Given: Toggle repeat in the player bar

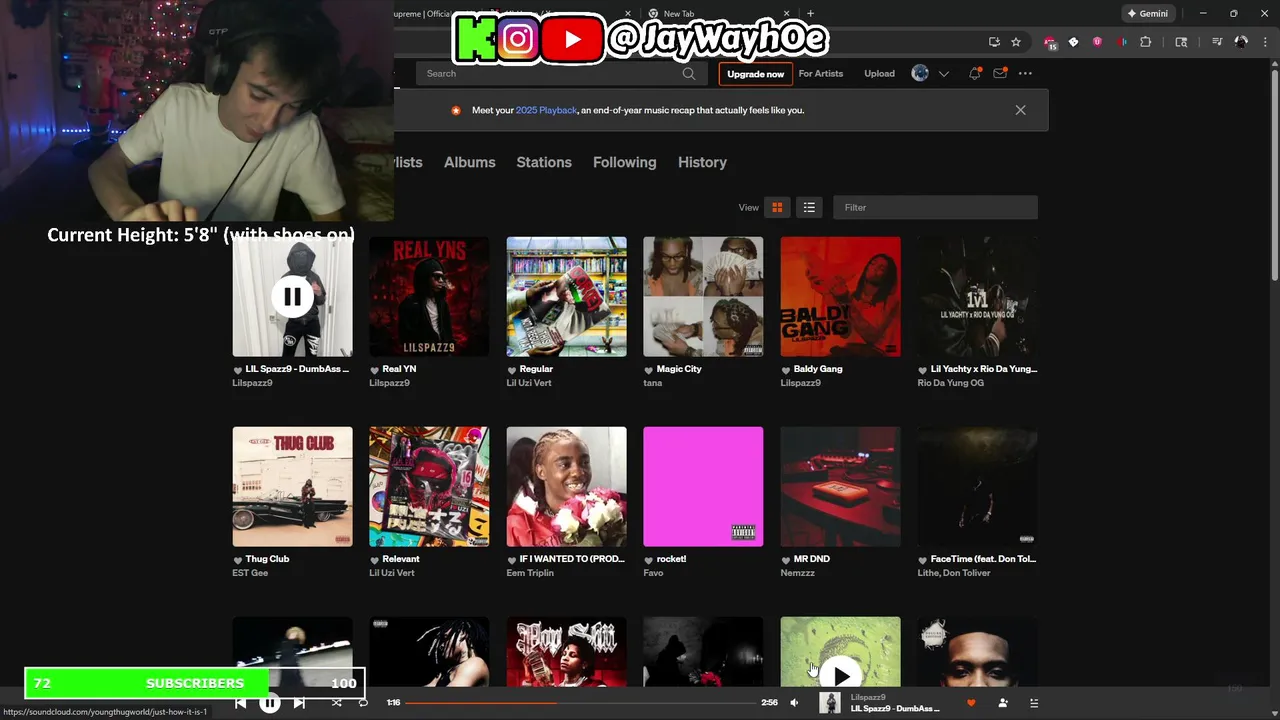Looking at the screenshot, I should (x=363, y=703).
